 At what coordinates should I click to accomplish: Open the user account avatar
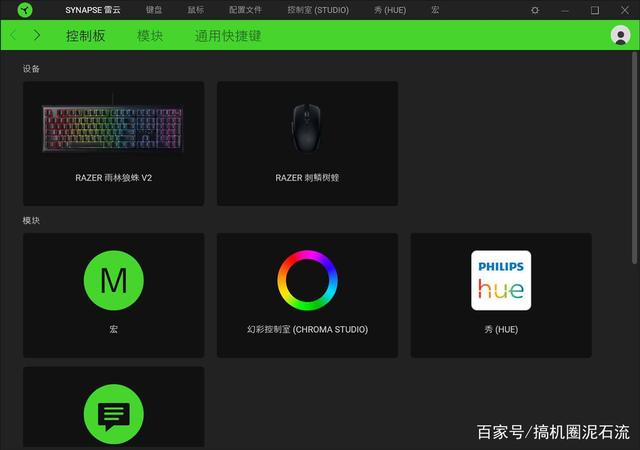coord(620,35)
